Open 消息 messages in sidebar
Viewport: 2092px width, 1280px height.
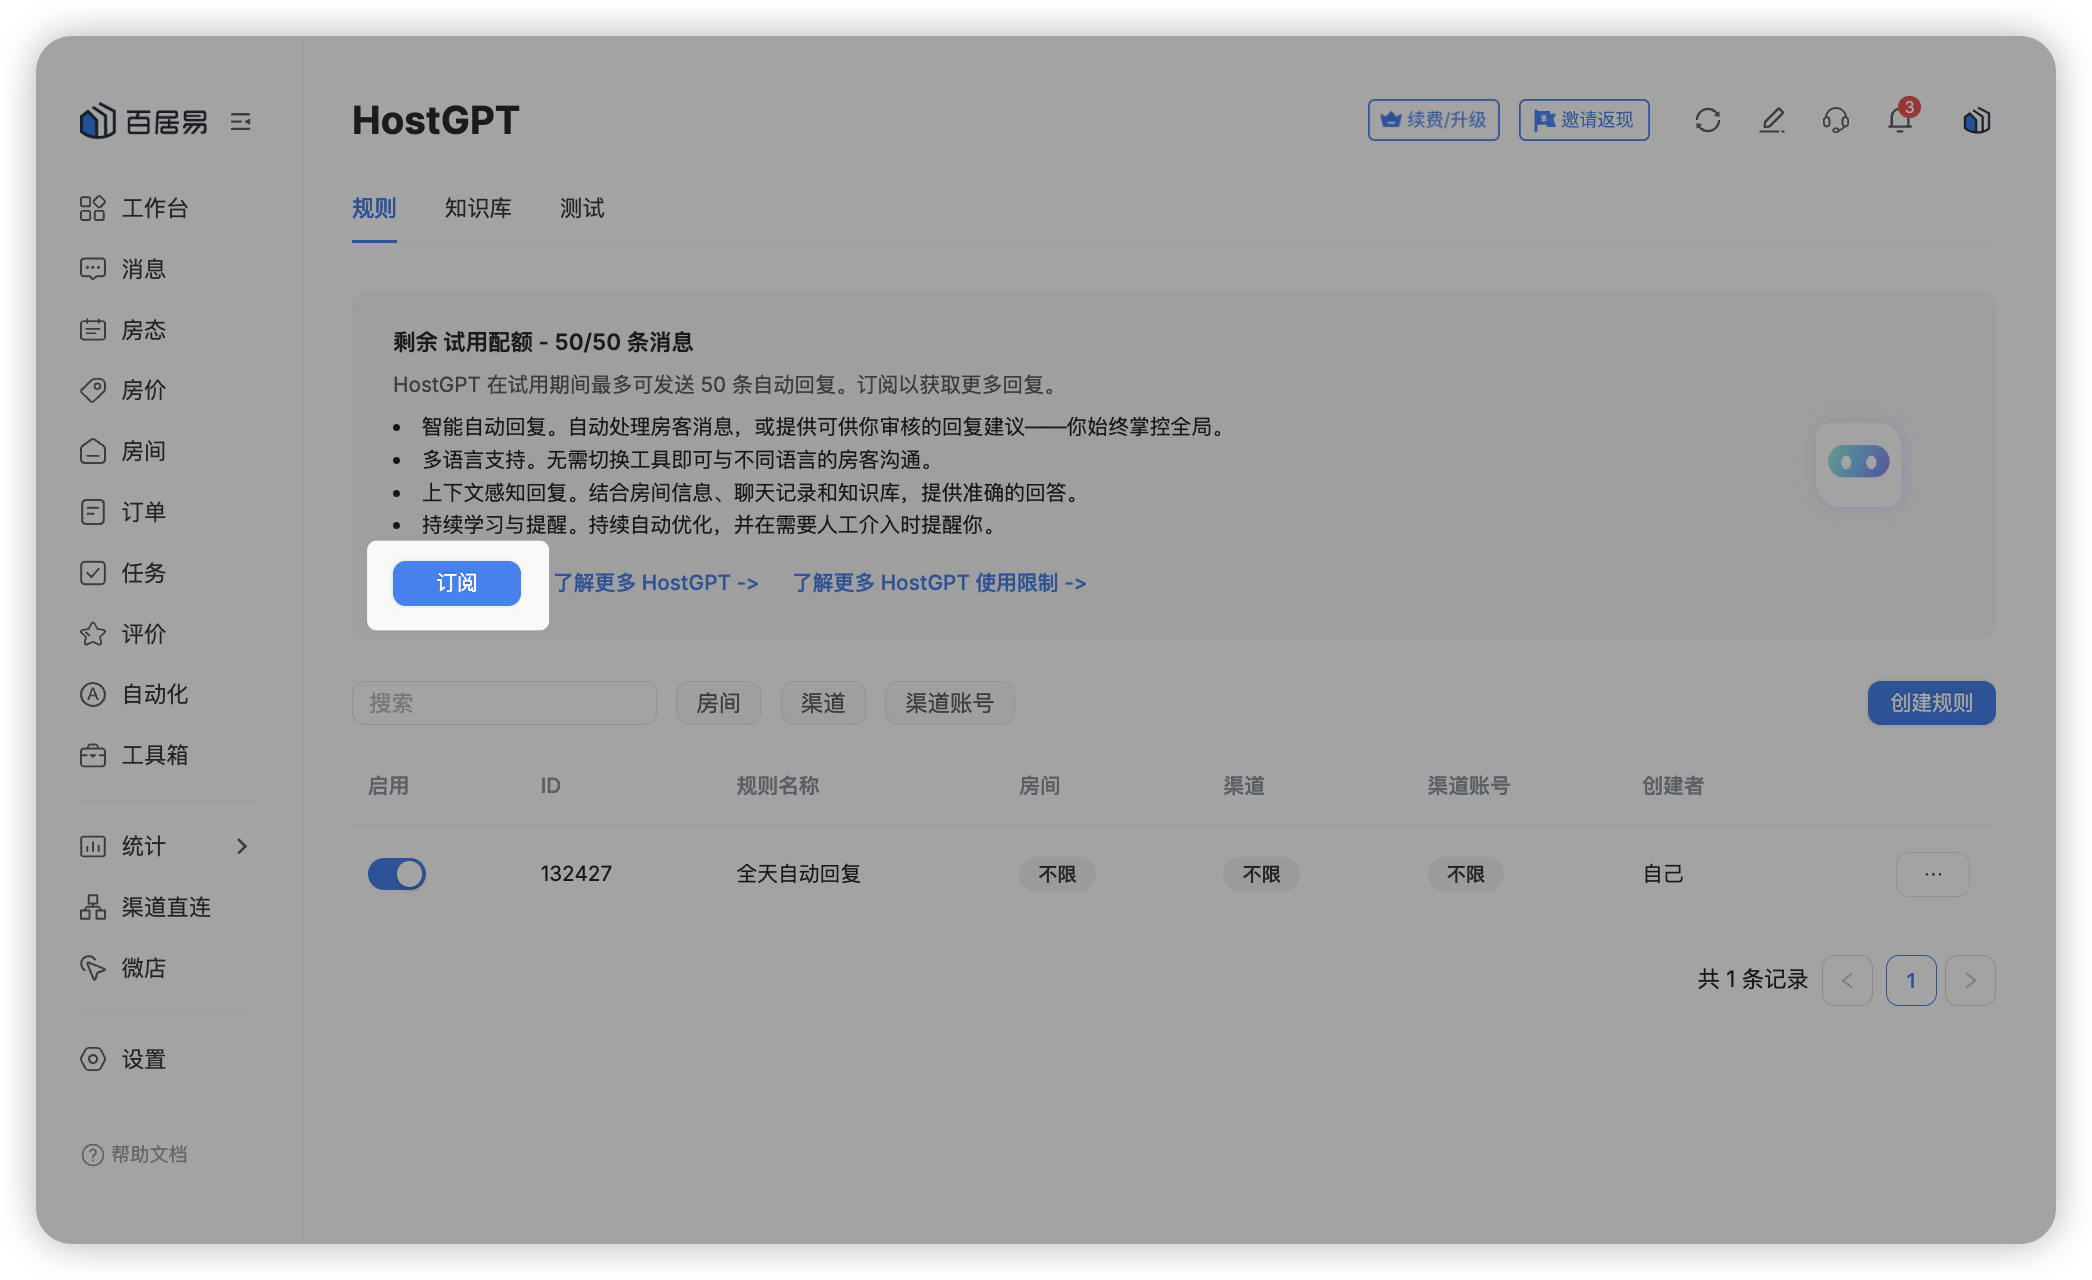(143, 269)
